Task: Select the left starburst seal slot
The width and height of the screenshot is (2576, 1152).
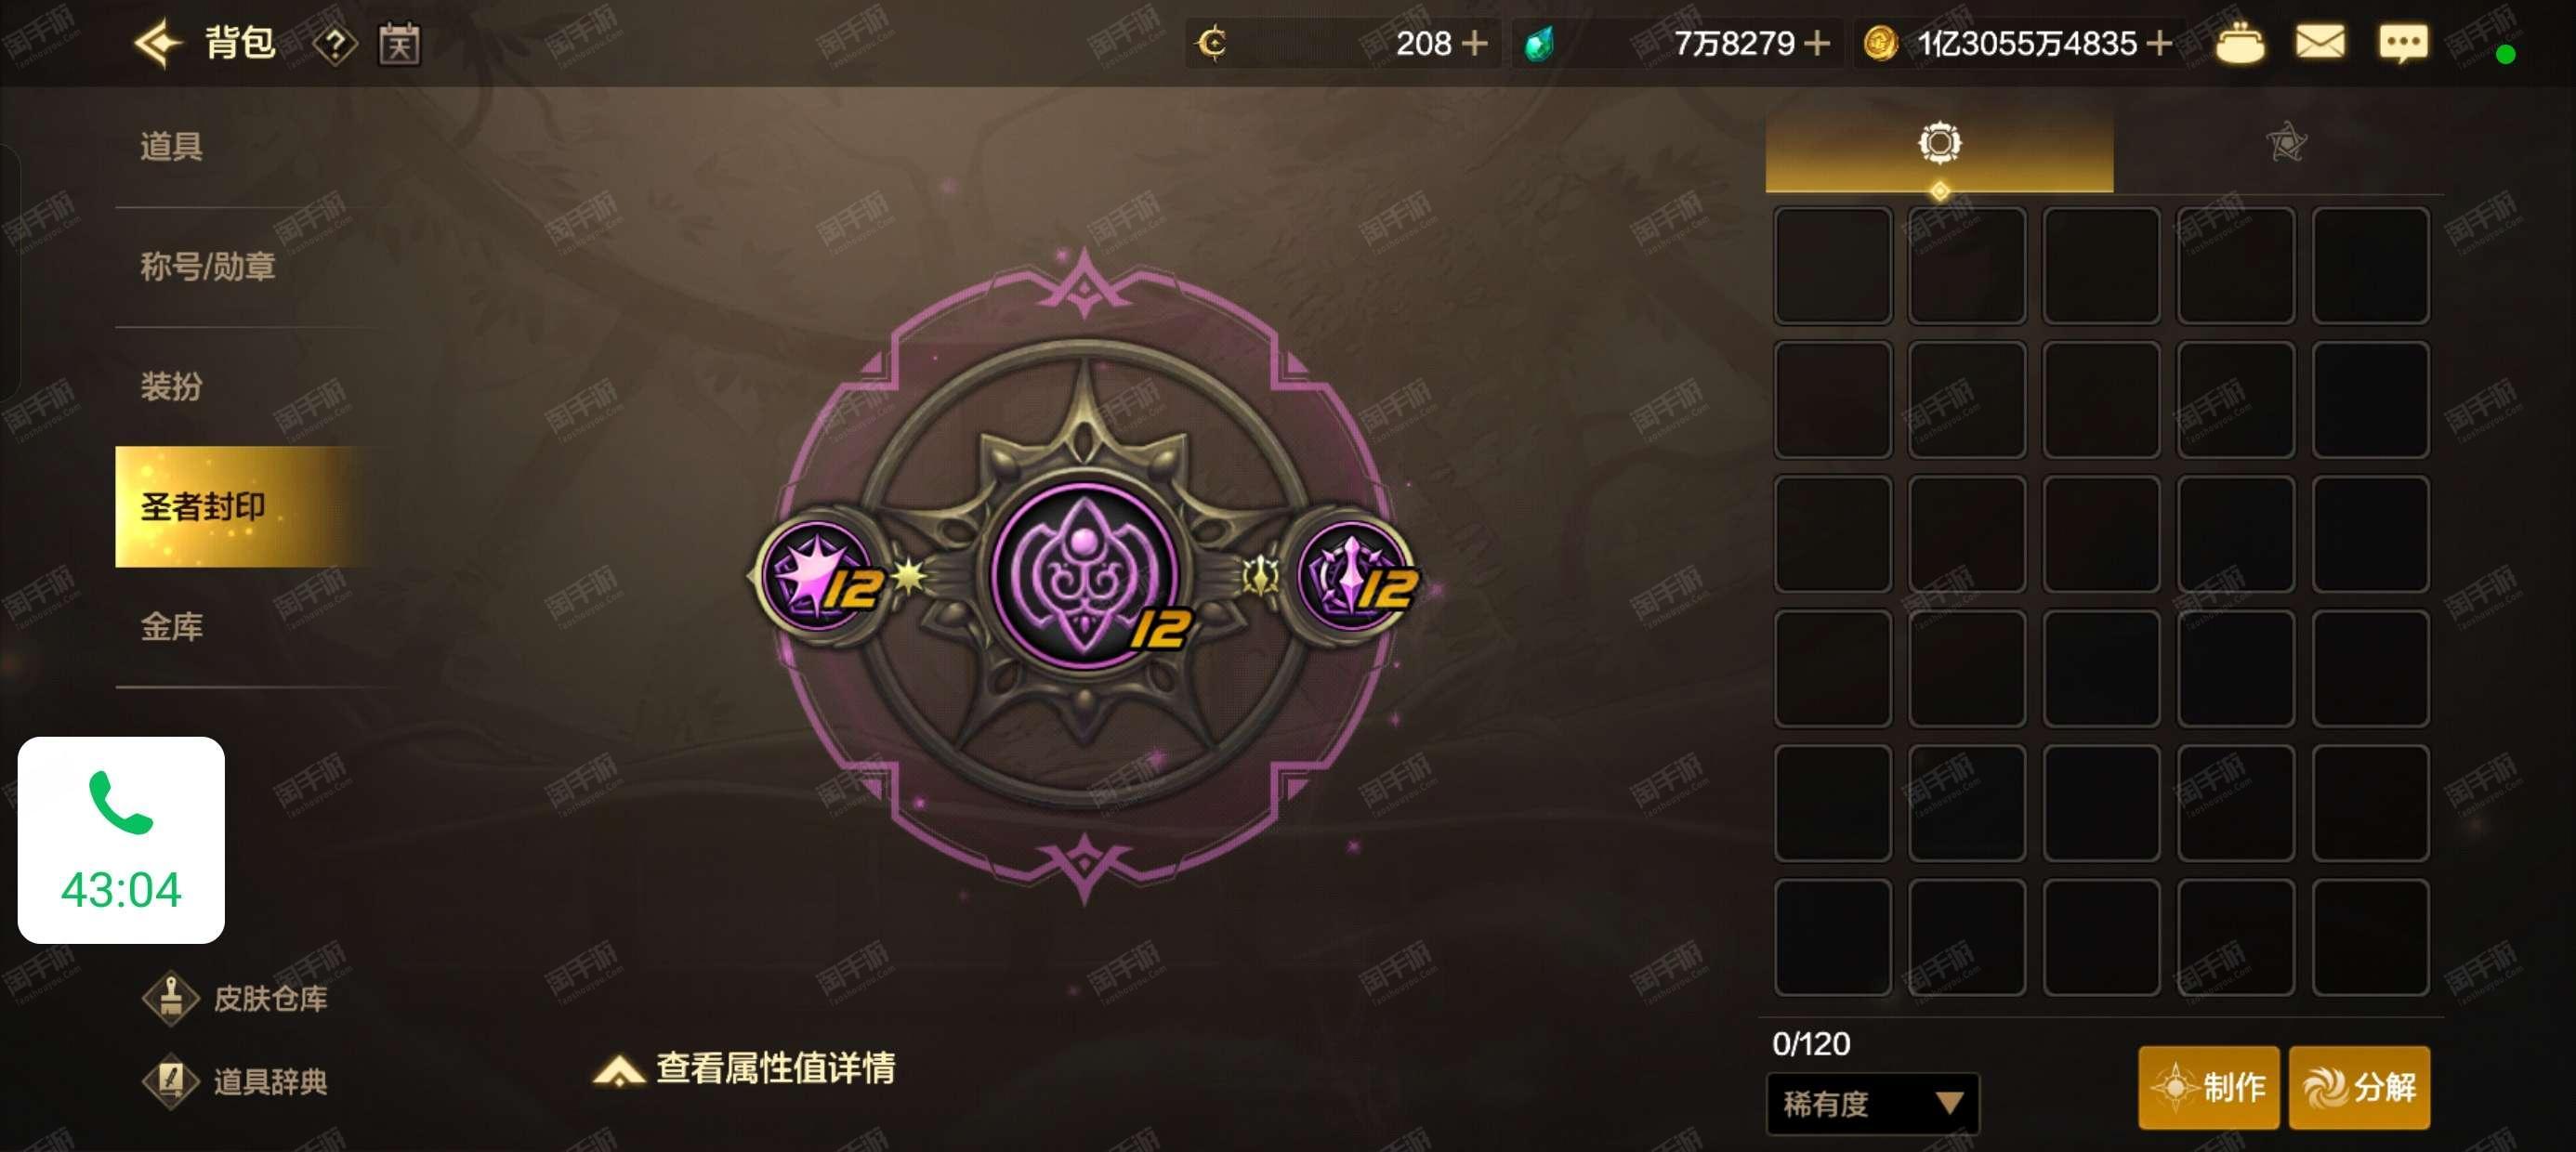Action: point(817,577)
